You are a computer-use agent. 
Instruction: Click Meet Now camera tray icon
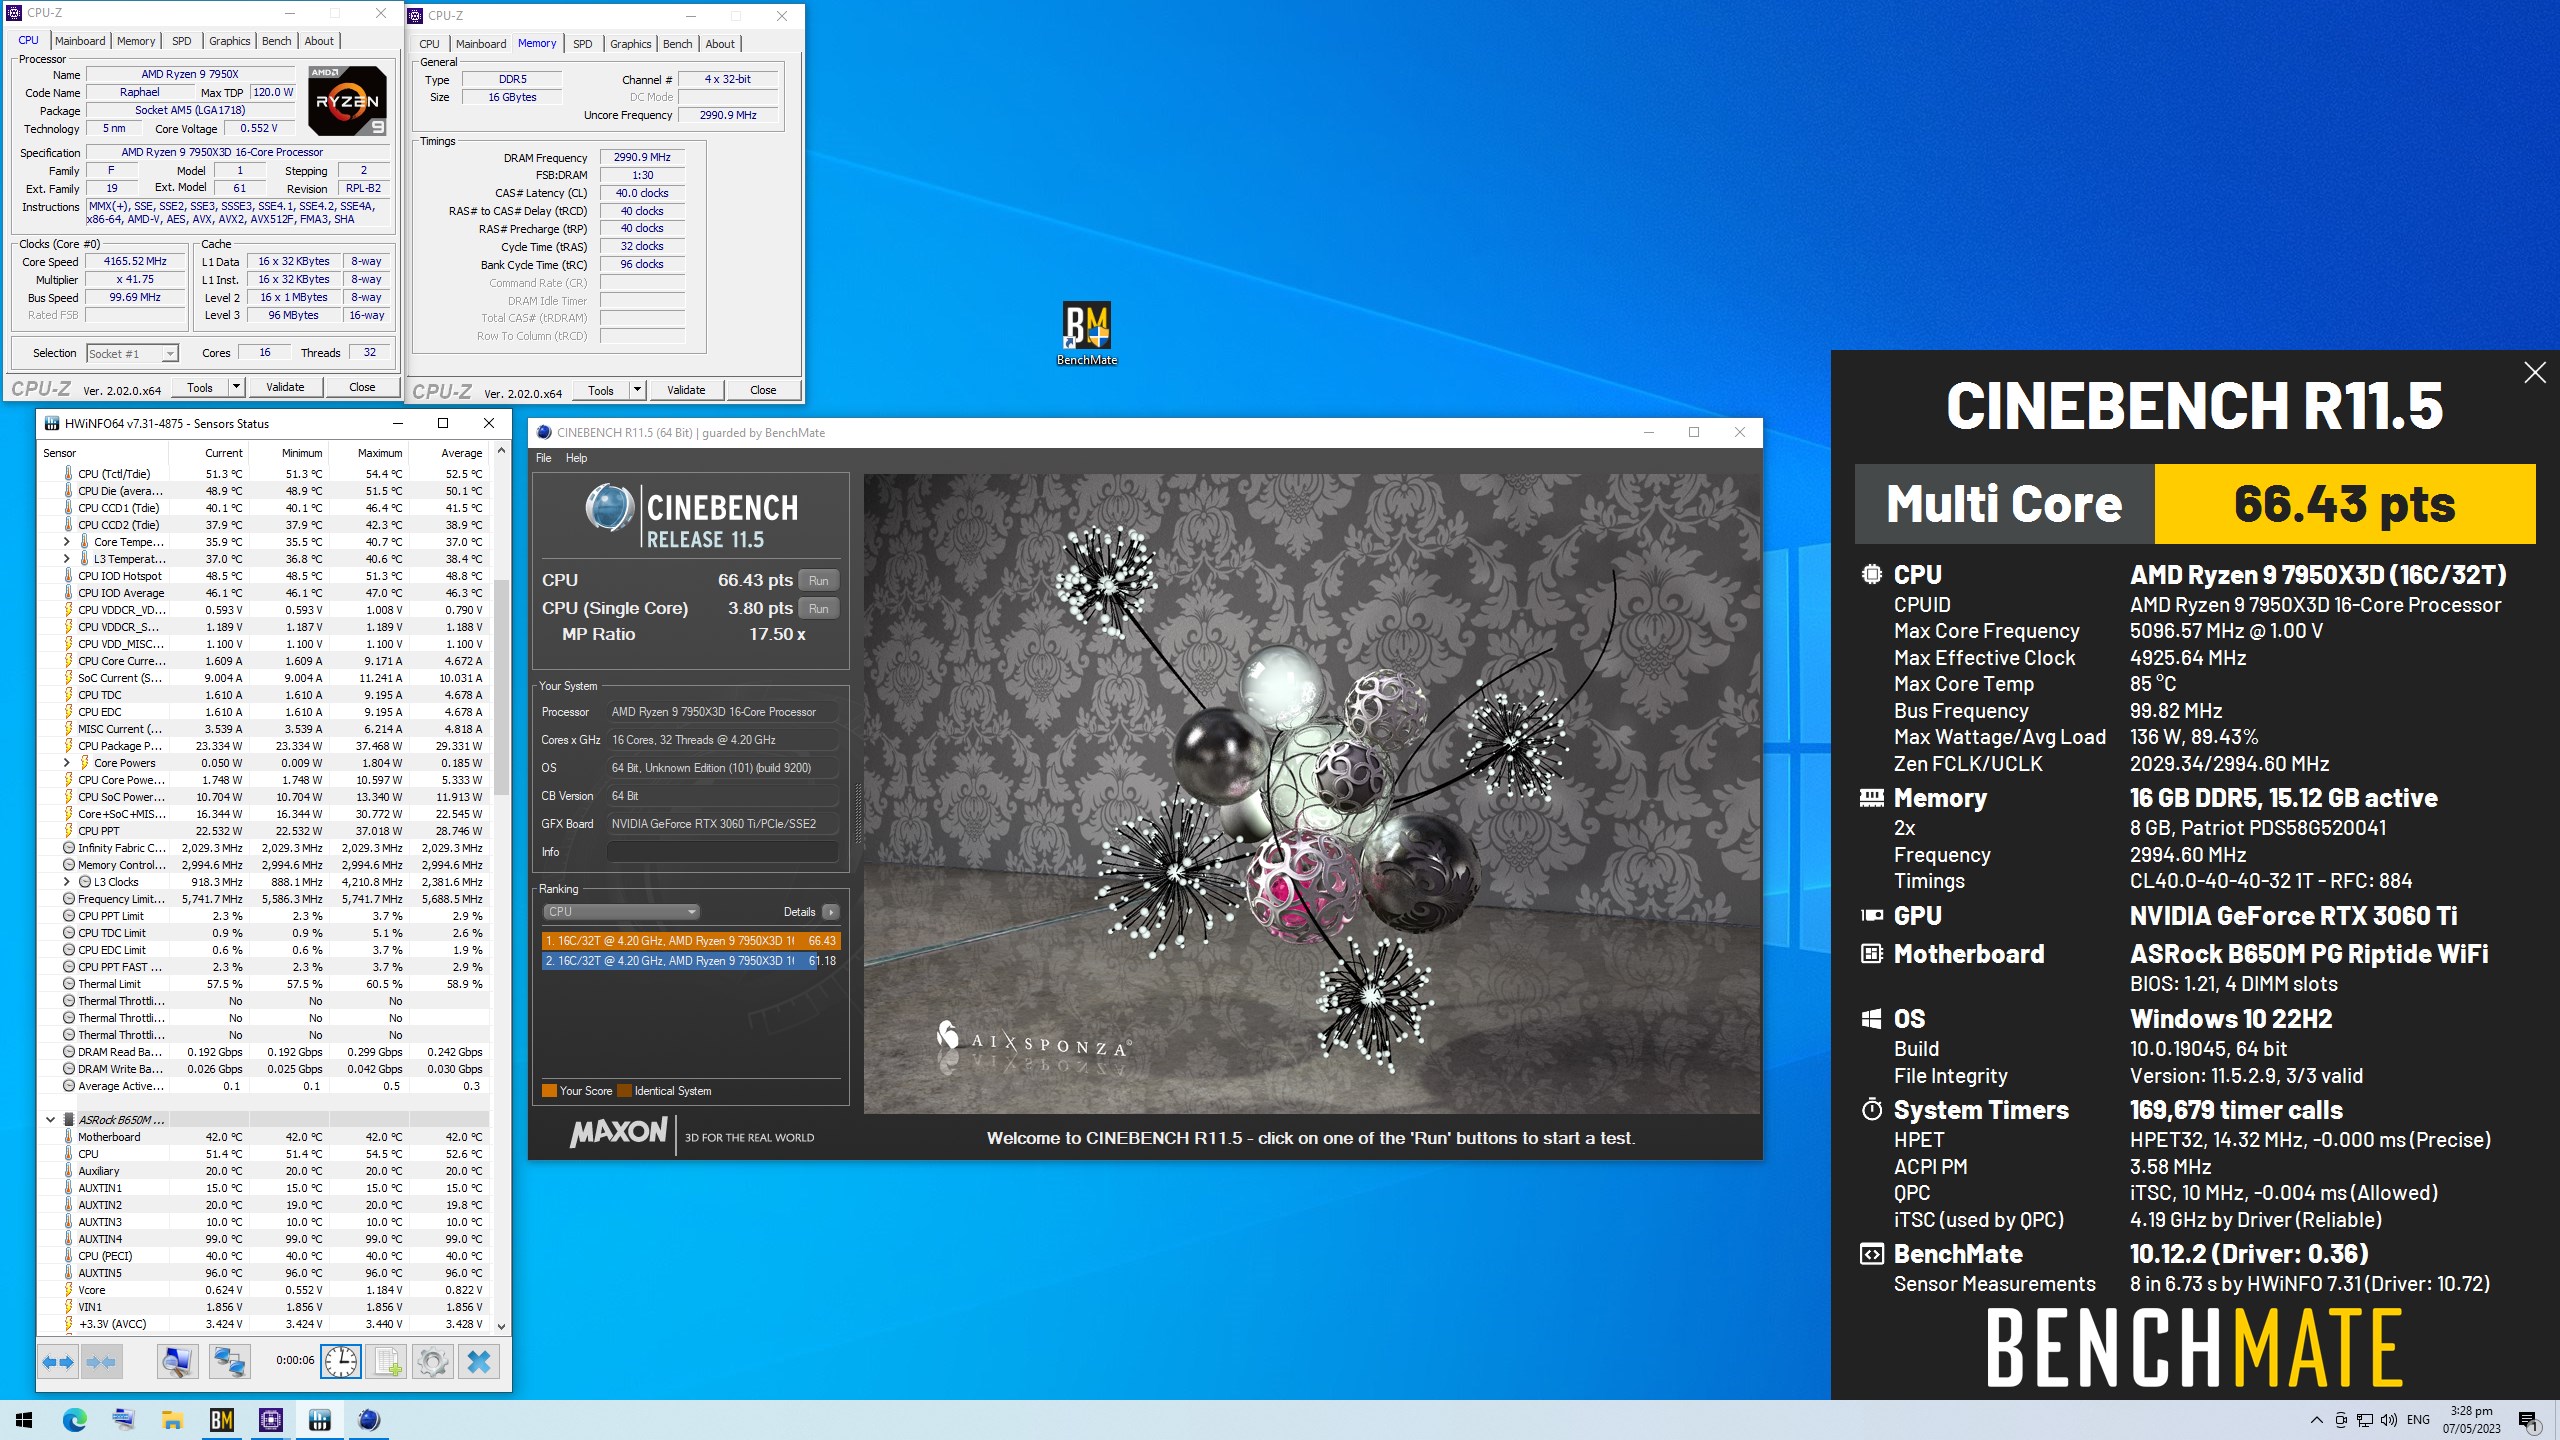(2341, 1420)
